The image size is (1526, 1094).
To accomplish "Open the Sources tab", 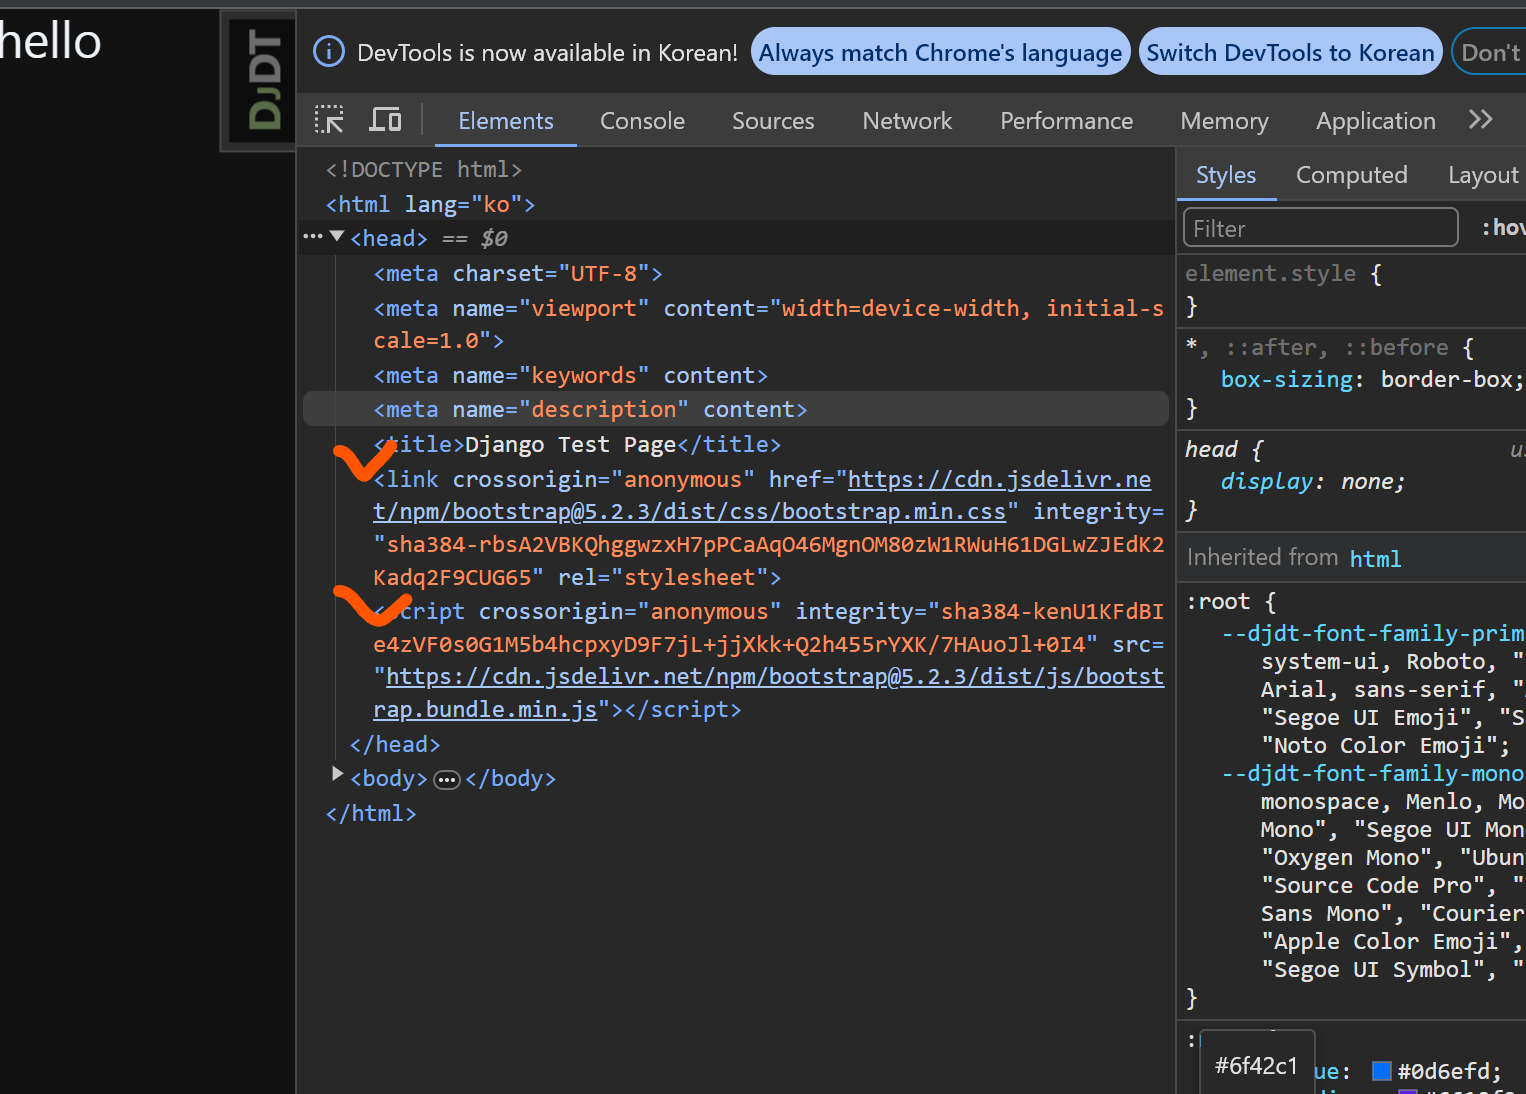I will (773, 121).
